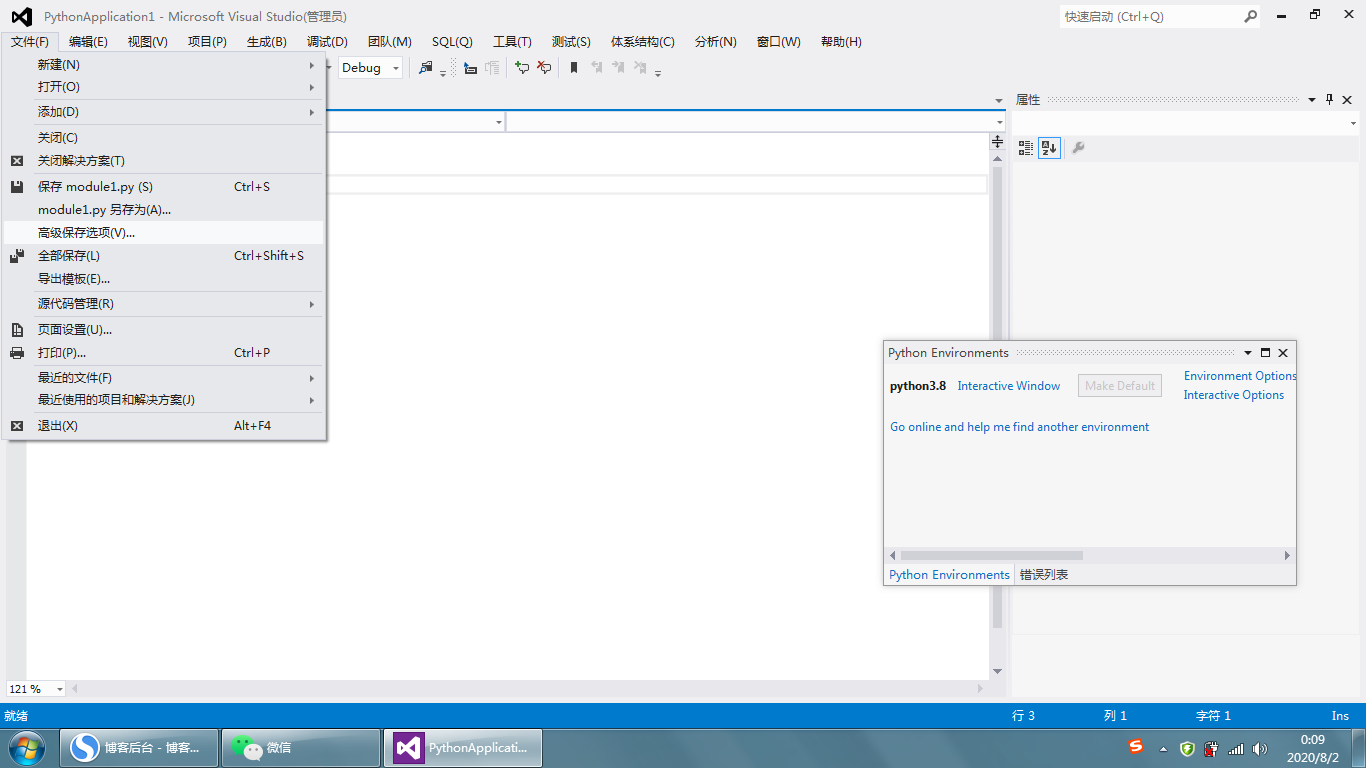Viewport: 1366px width, 768px height.
Task: Click the network signal tray icon
Action: click(x=1236, y=748)
